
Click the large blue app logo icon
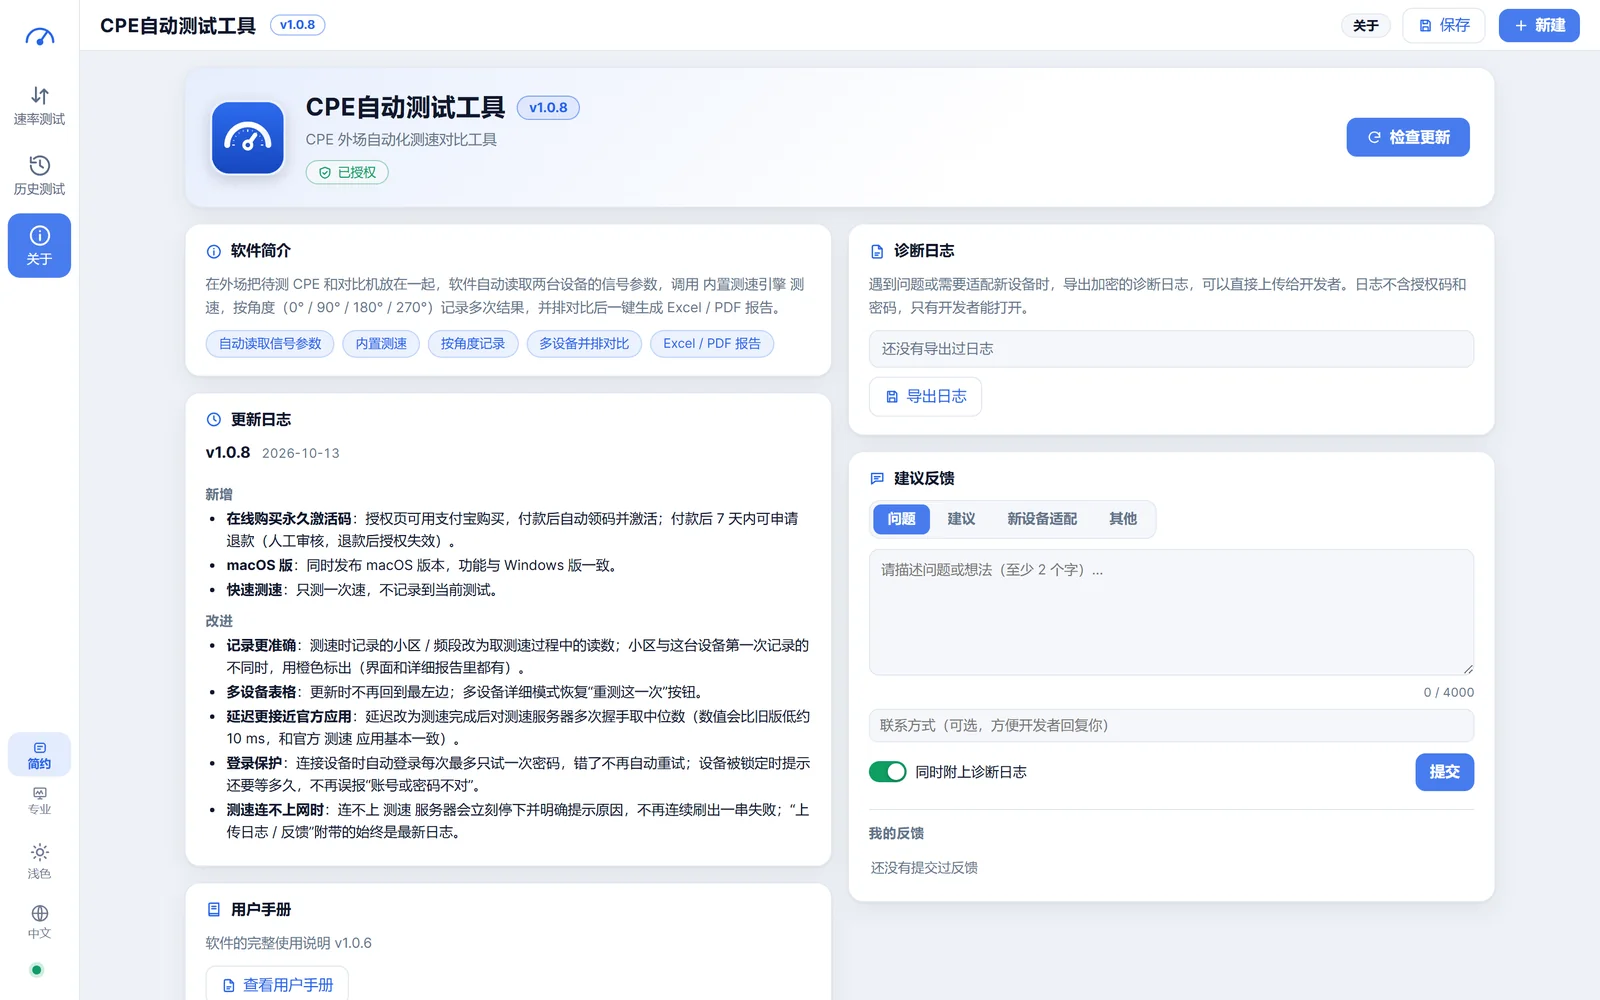pos(248,138)
